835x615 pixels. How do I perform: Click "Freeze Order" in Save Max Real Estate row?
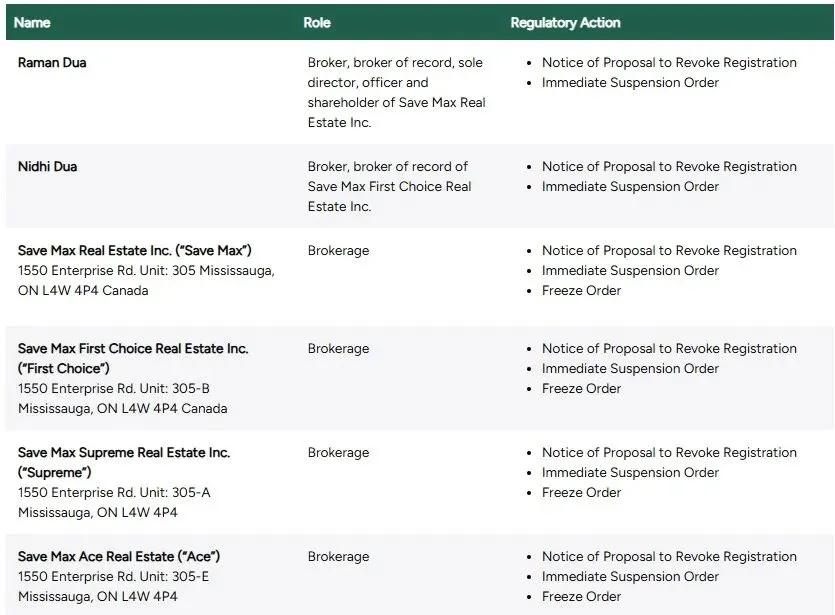[x=582, y=291]
